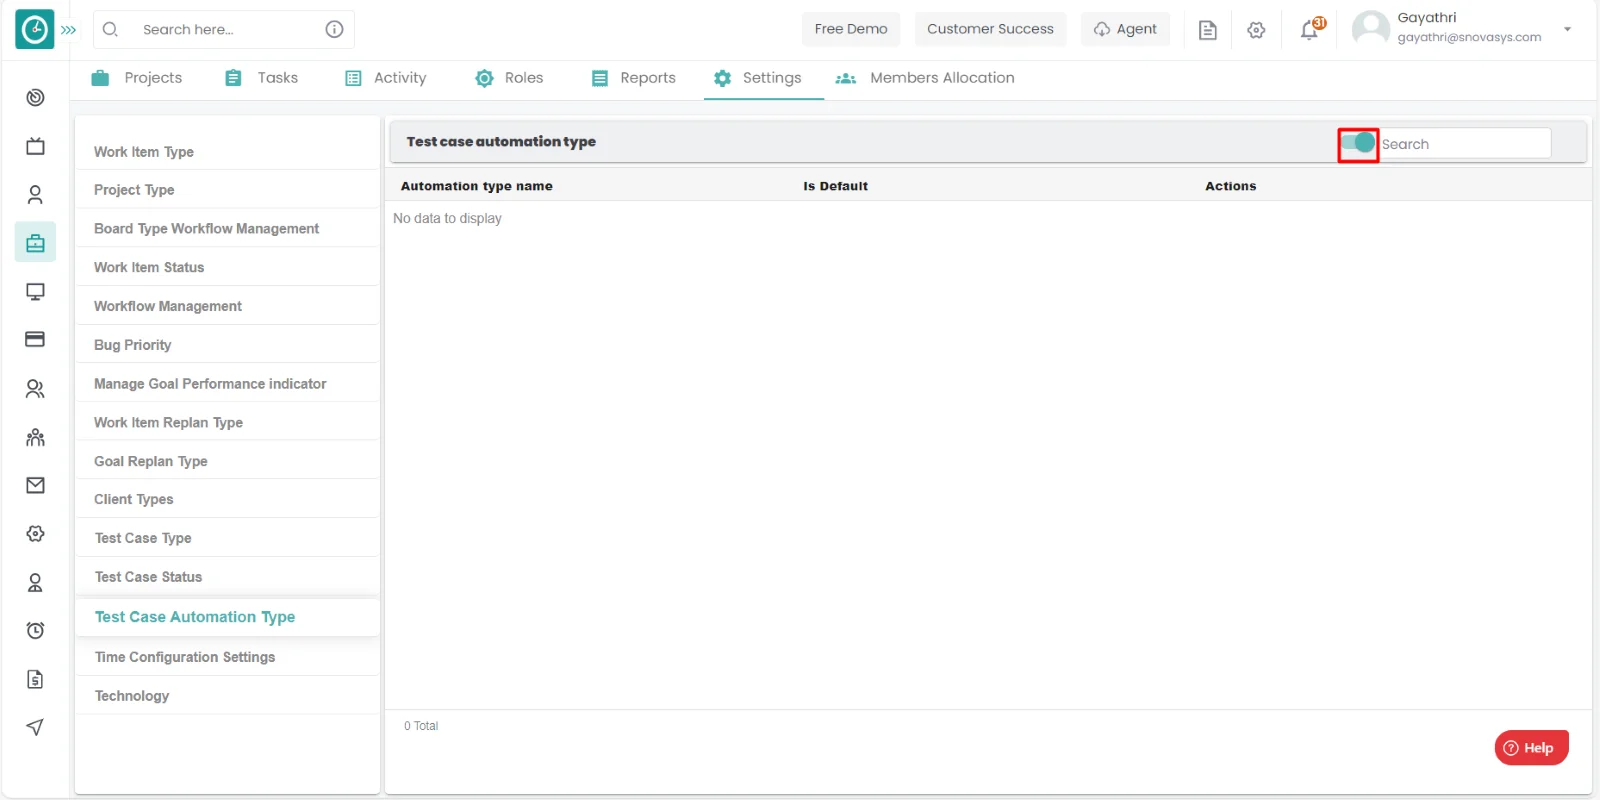1600x800 pixels.
Task: Open the gear settings icon in header
Action: (x=1256, y=30)
